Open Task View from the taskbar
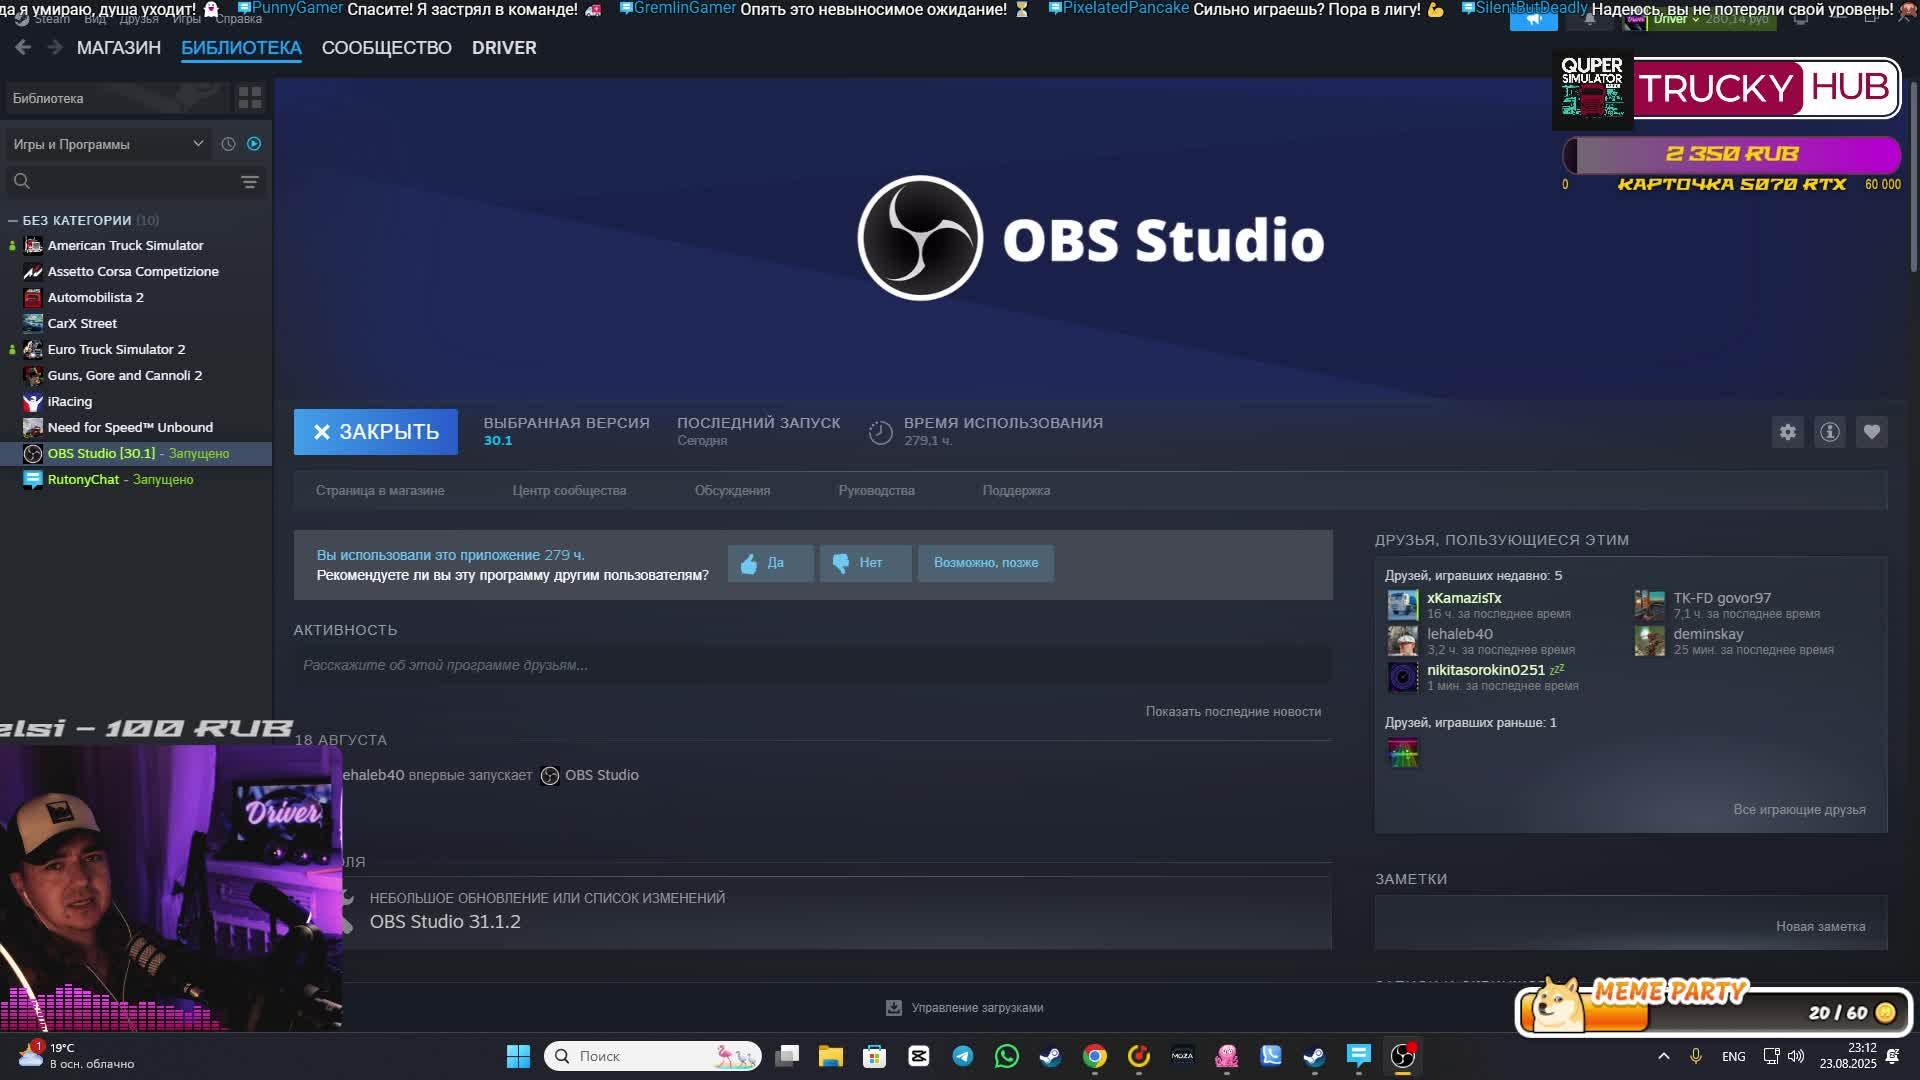This screenshot has width=1920, height=1080. [x=788, y=1056]
